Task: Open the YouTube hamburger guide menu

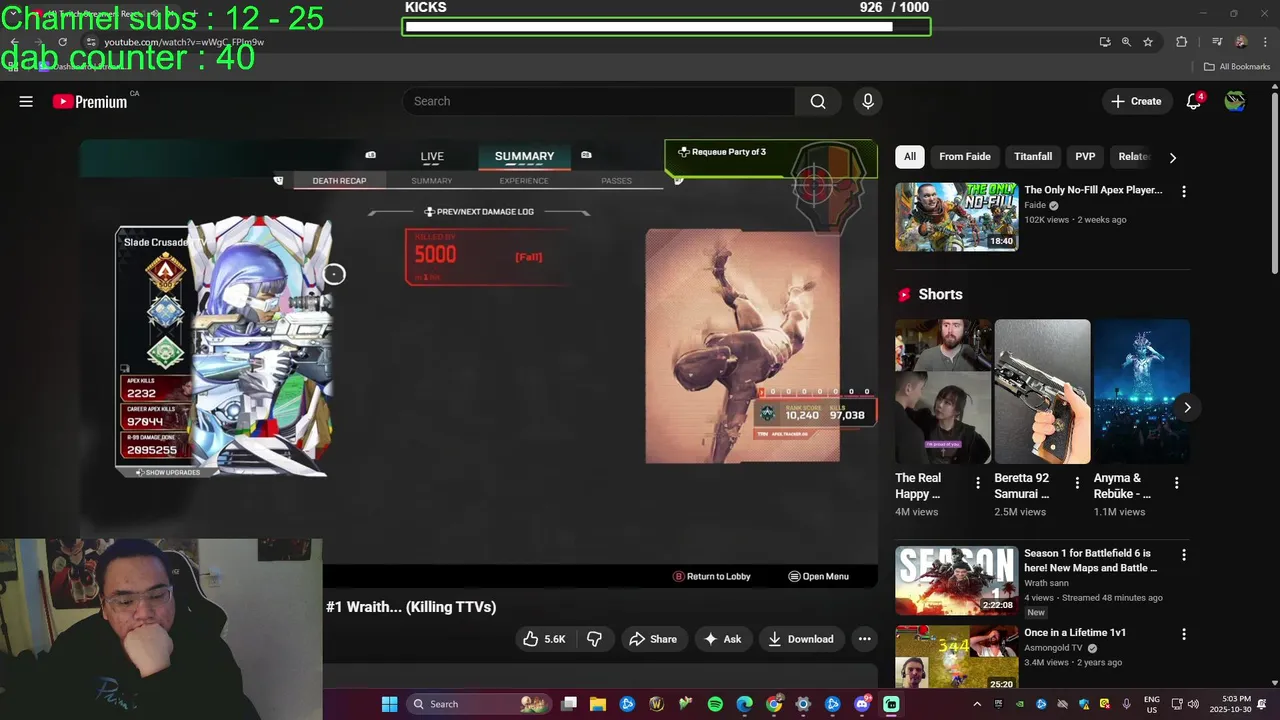Action: coord(26,101)
